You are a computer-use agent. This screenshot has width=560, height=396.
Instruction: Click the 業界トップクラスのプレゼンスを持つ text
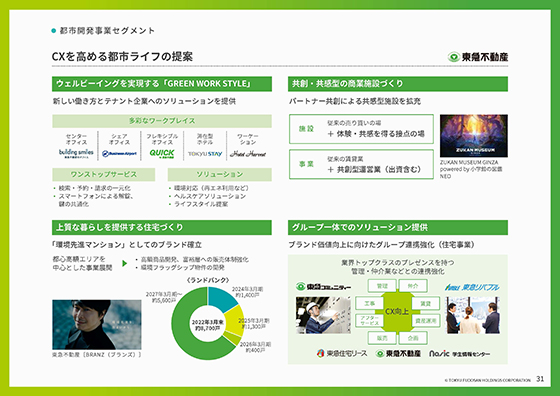[398, 263]
